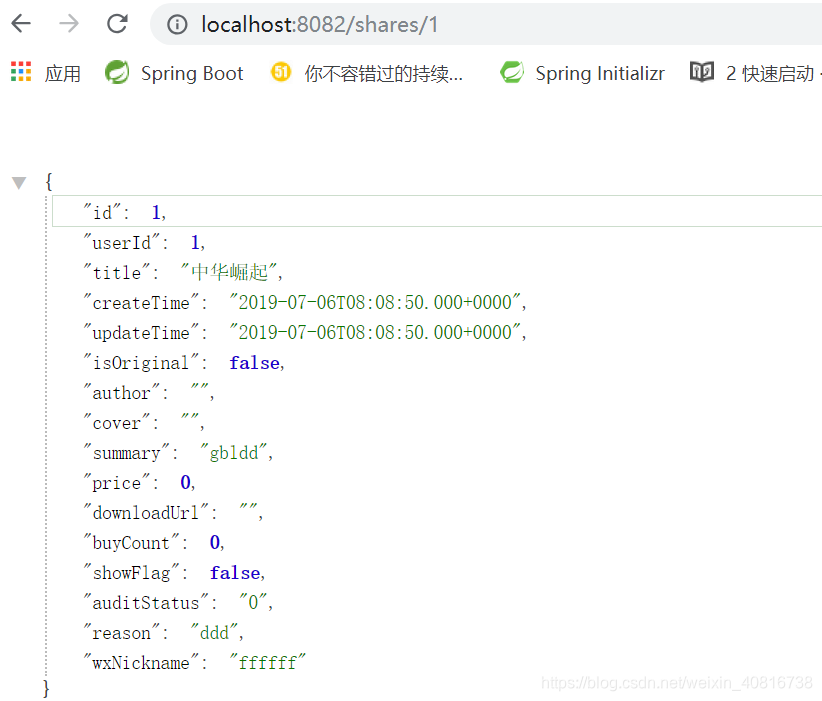The height and width of the screenshot is (701, 822).
Task: Click the "userId" key
Action: (x=122, y=243)
